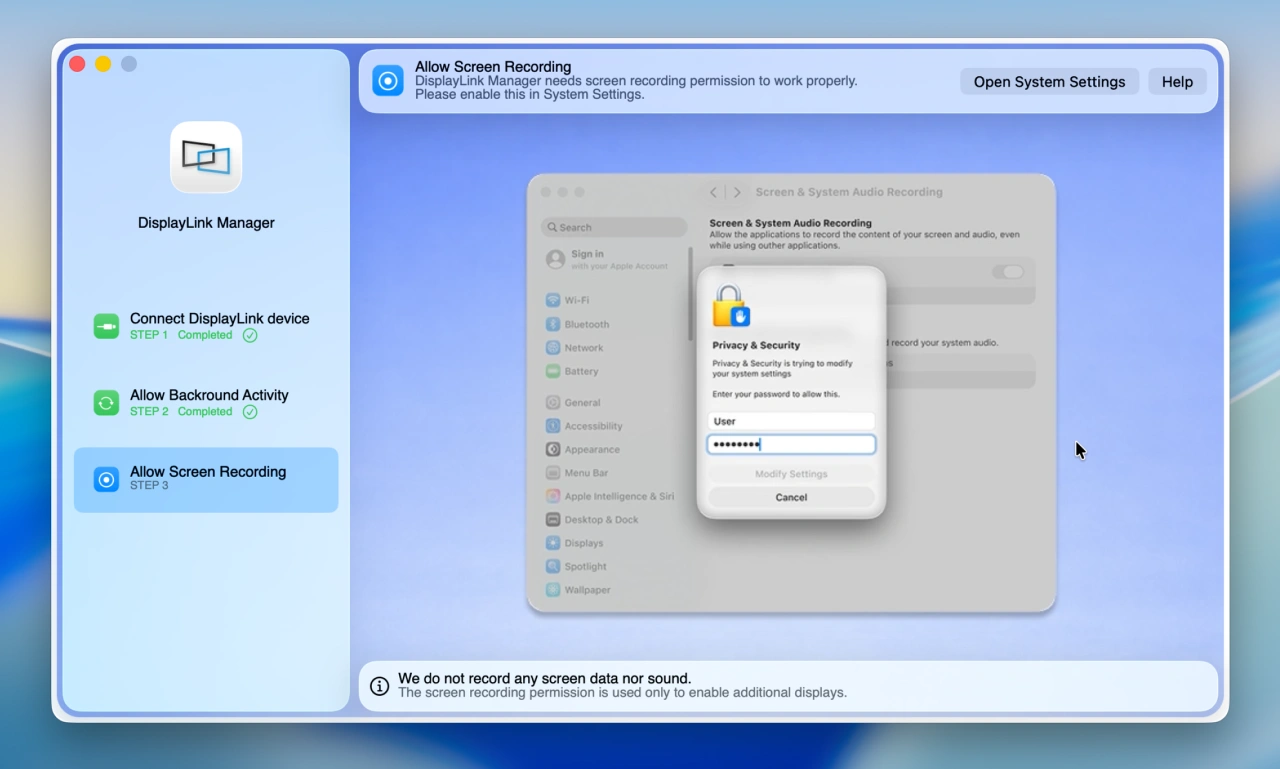Click the Step 1 Completed checkmark
The height and width of the screenshot is (769, 1280).
pos(250,335)
